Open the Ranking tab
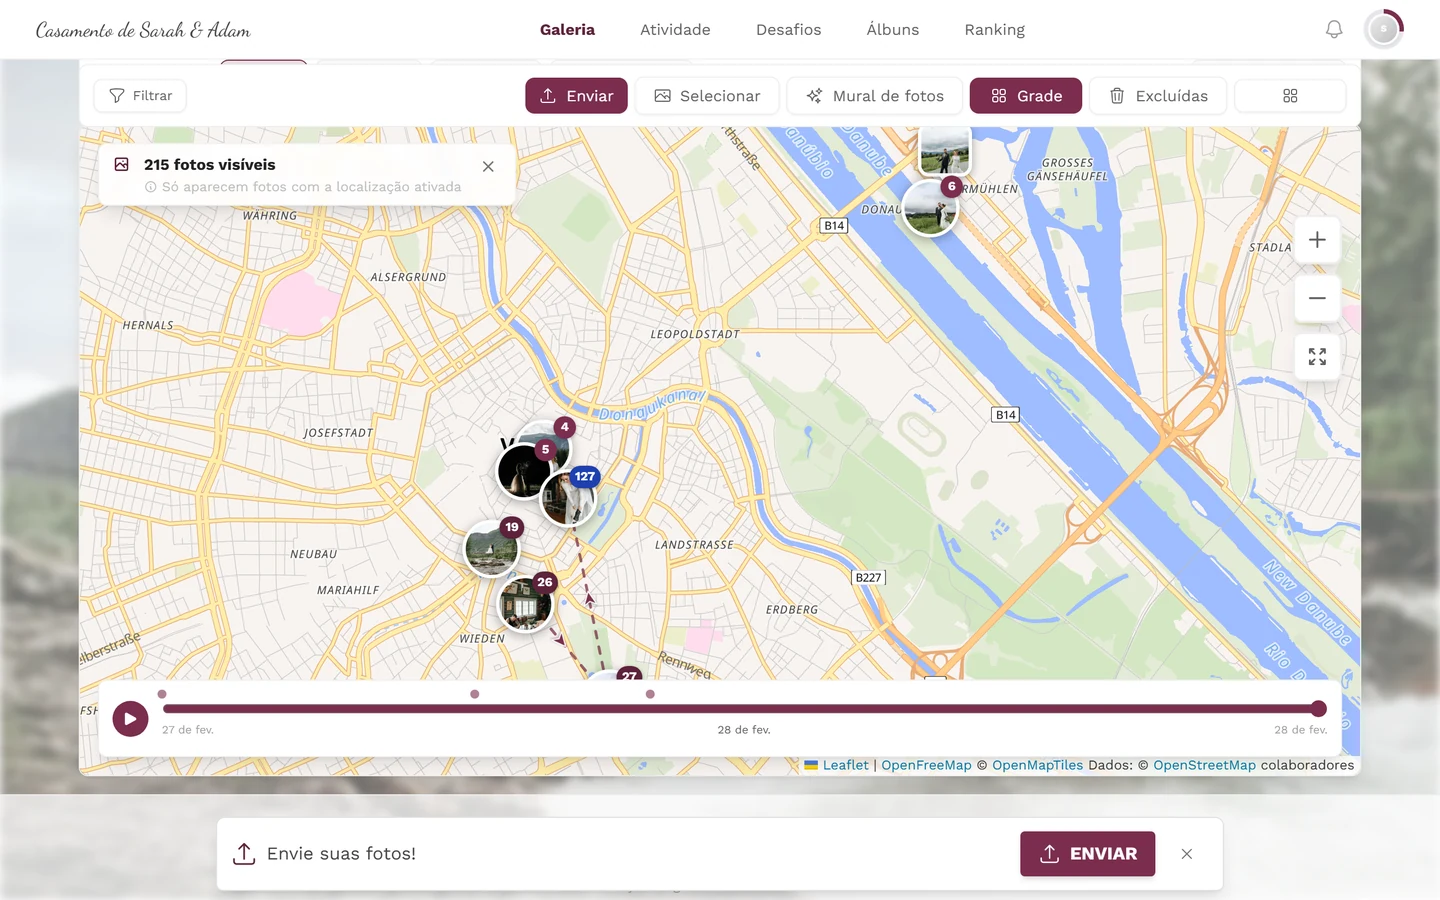 [x=994, y=30]
